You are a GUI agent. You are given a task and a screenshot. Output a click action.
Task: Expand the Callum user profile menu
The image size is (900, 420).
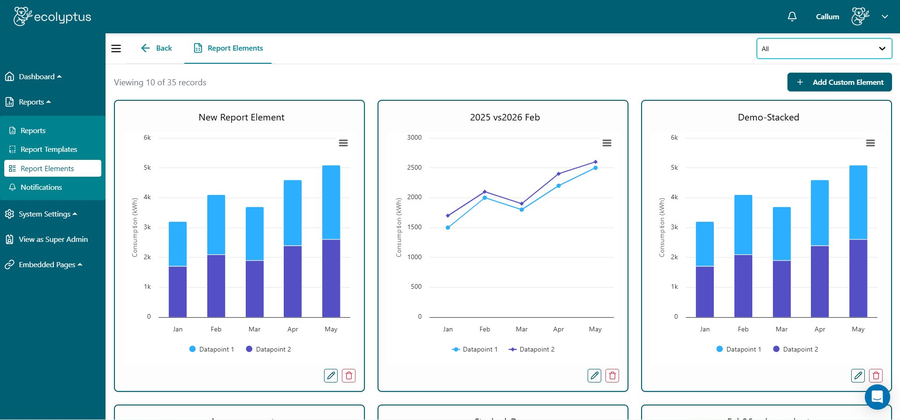(x=884, y=17)
